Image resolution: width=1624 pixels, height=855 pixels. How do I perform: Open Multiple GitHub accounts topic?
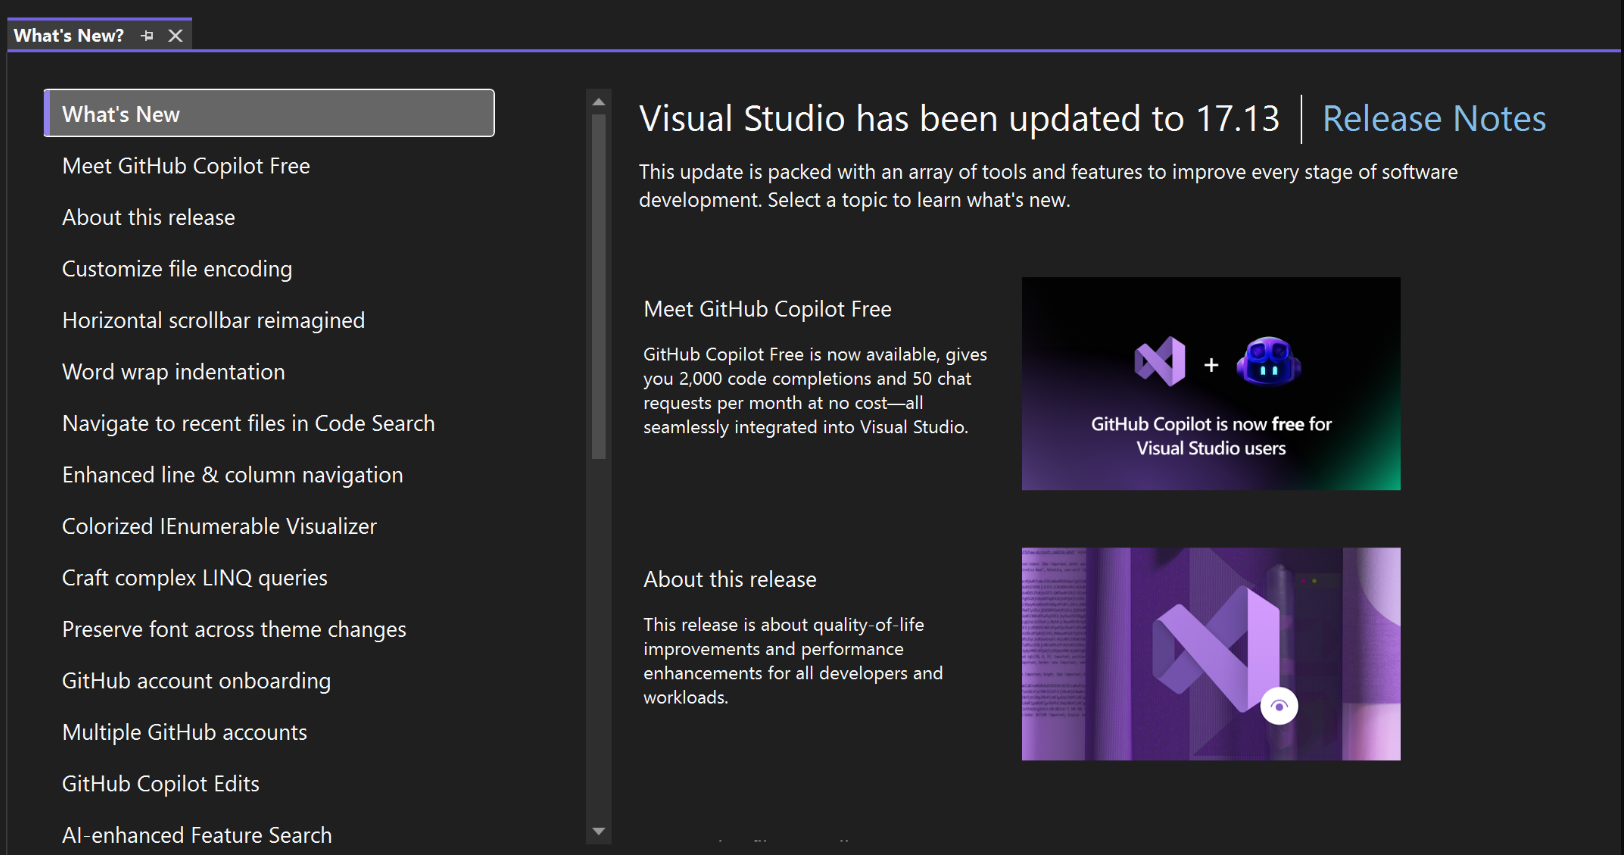tap(184, 732)
